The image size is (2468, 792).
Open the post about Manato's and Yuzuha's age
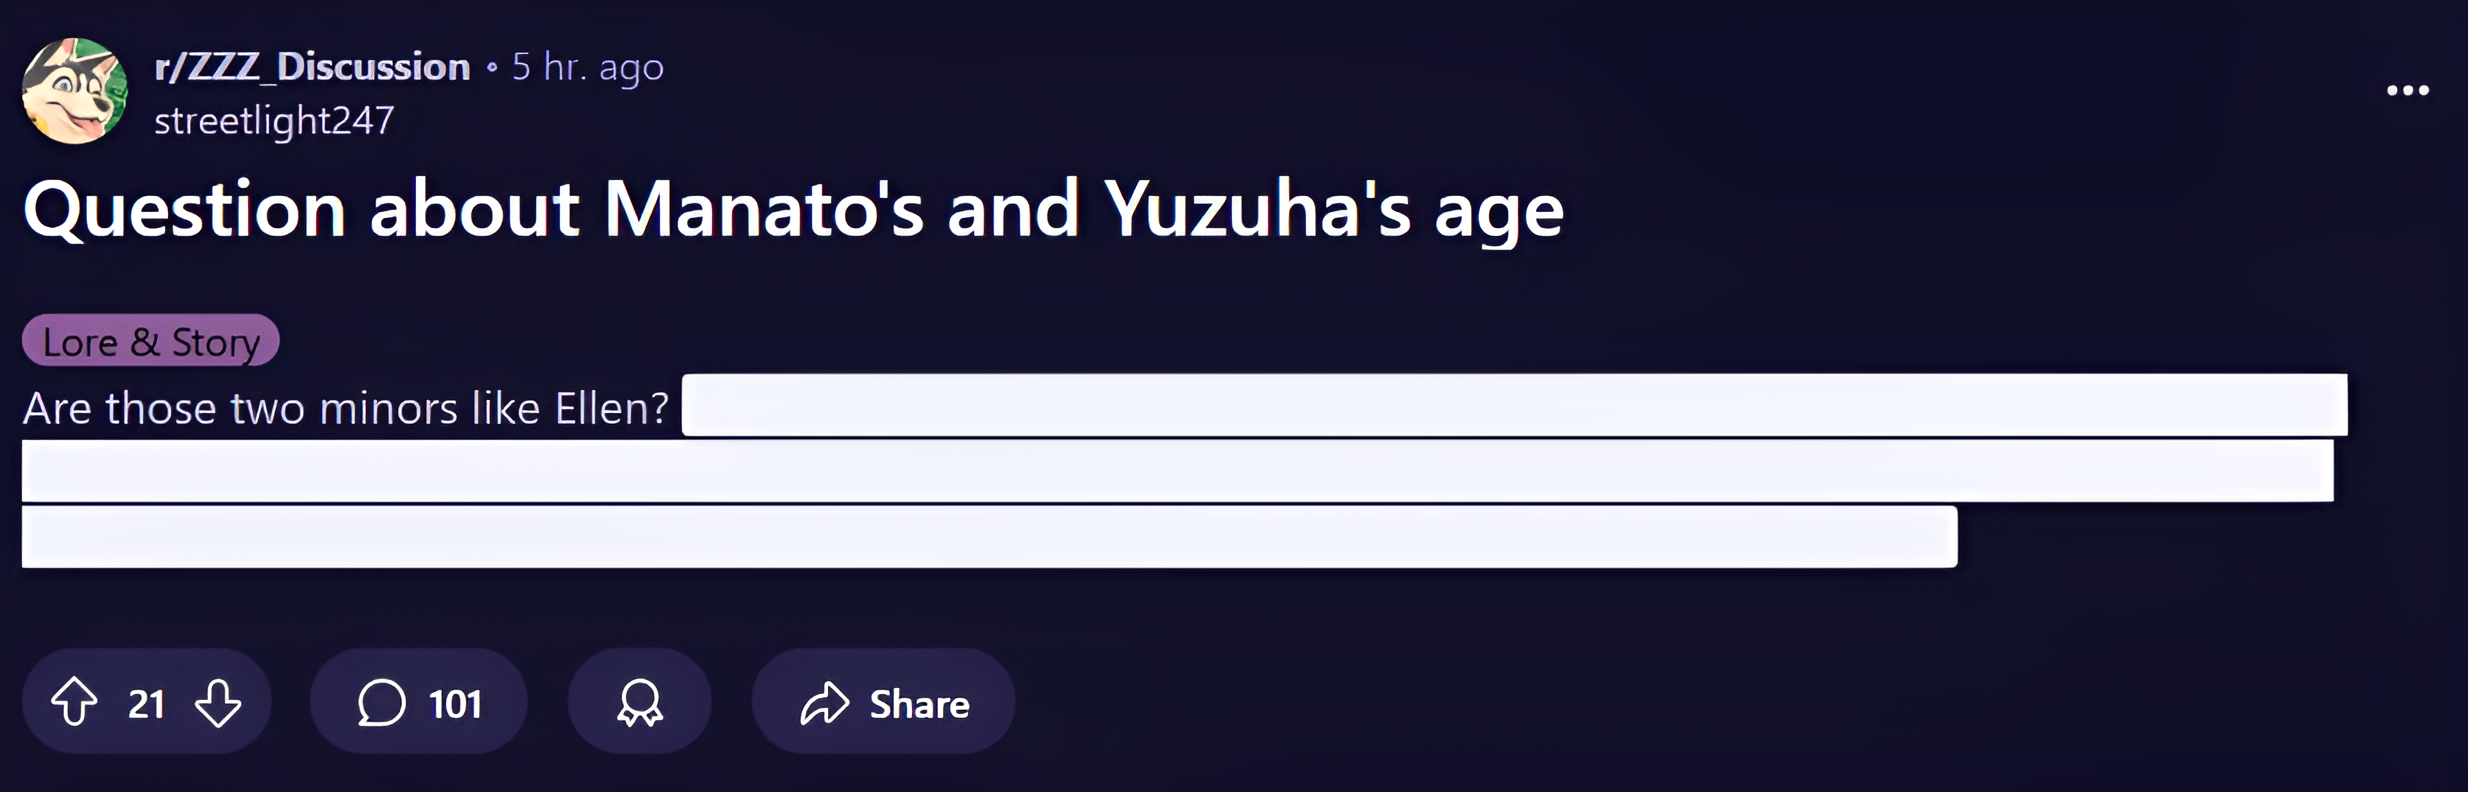pos(793,210)
